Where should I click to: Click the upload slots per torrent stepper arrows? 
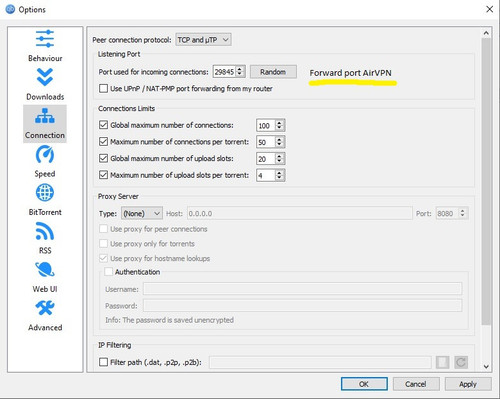click(x=279, y=175)
